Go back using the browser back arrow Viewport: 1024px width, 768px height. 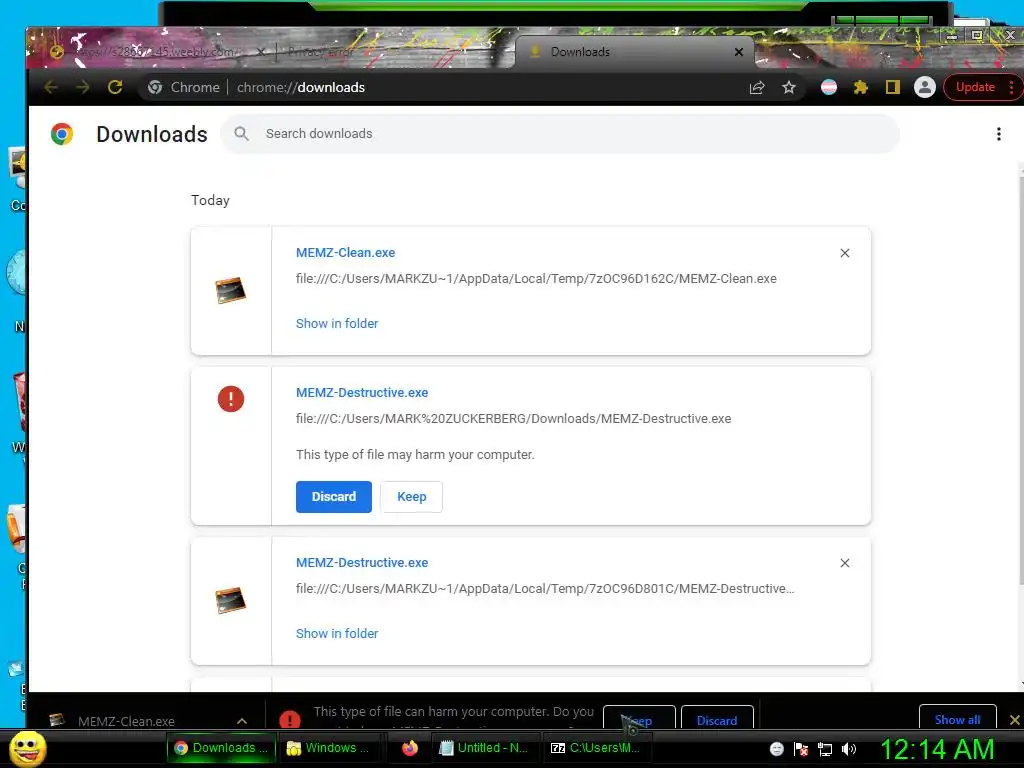51,88
